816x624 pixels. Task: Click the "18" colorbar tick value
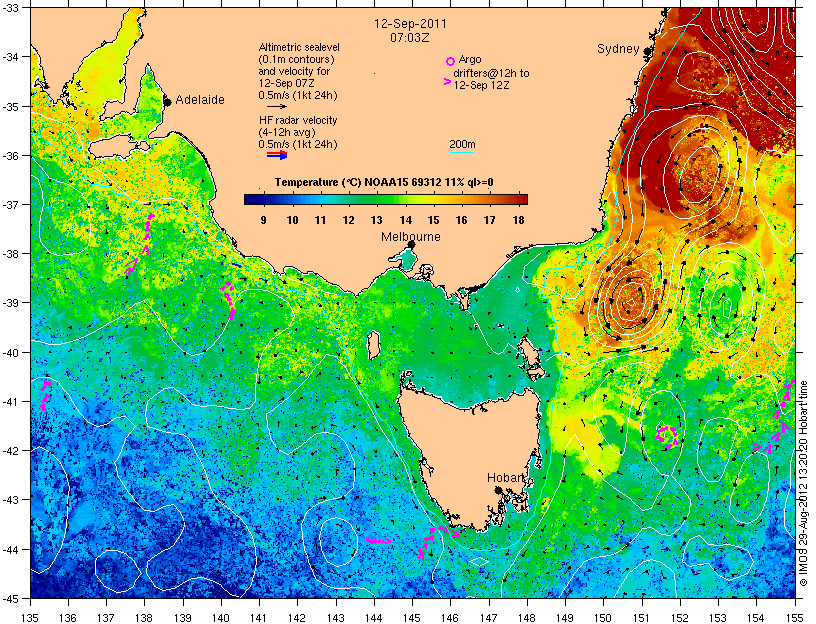(518, 220)
